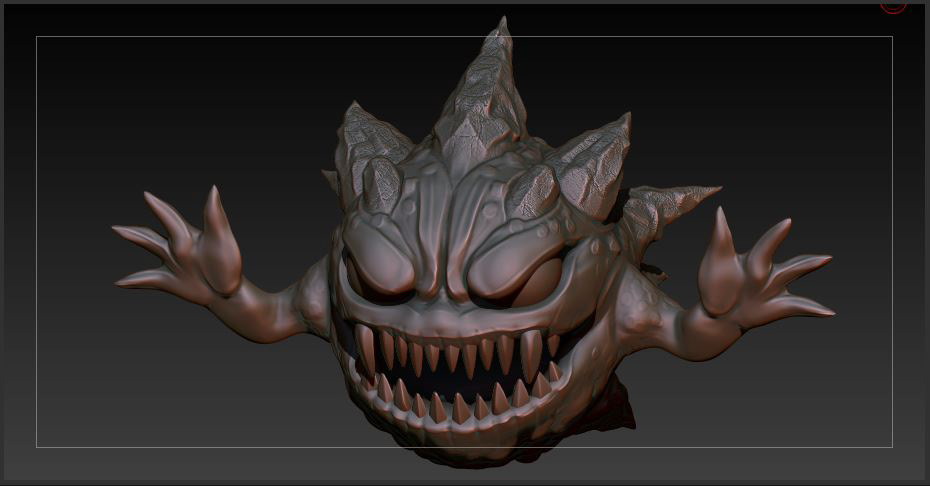Click the tallest rocky spike on monster's head
930x486 pixels.
coord(482,92)
